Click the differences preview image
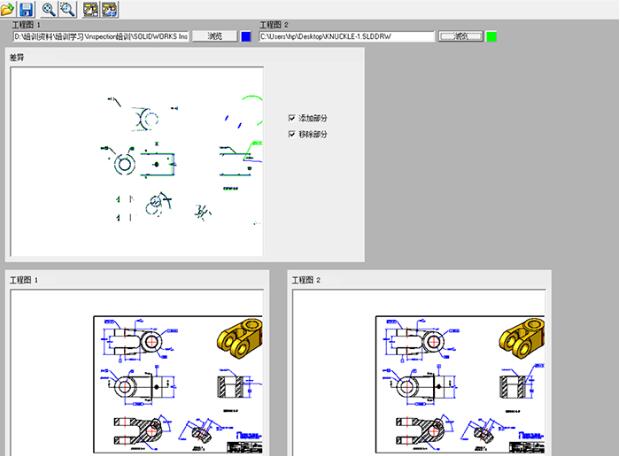The image size is (620, 456). click(137, 162)
